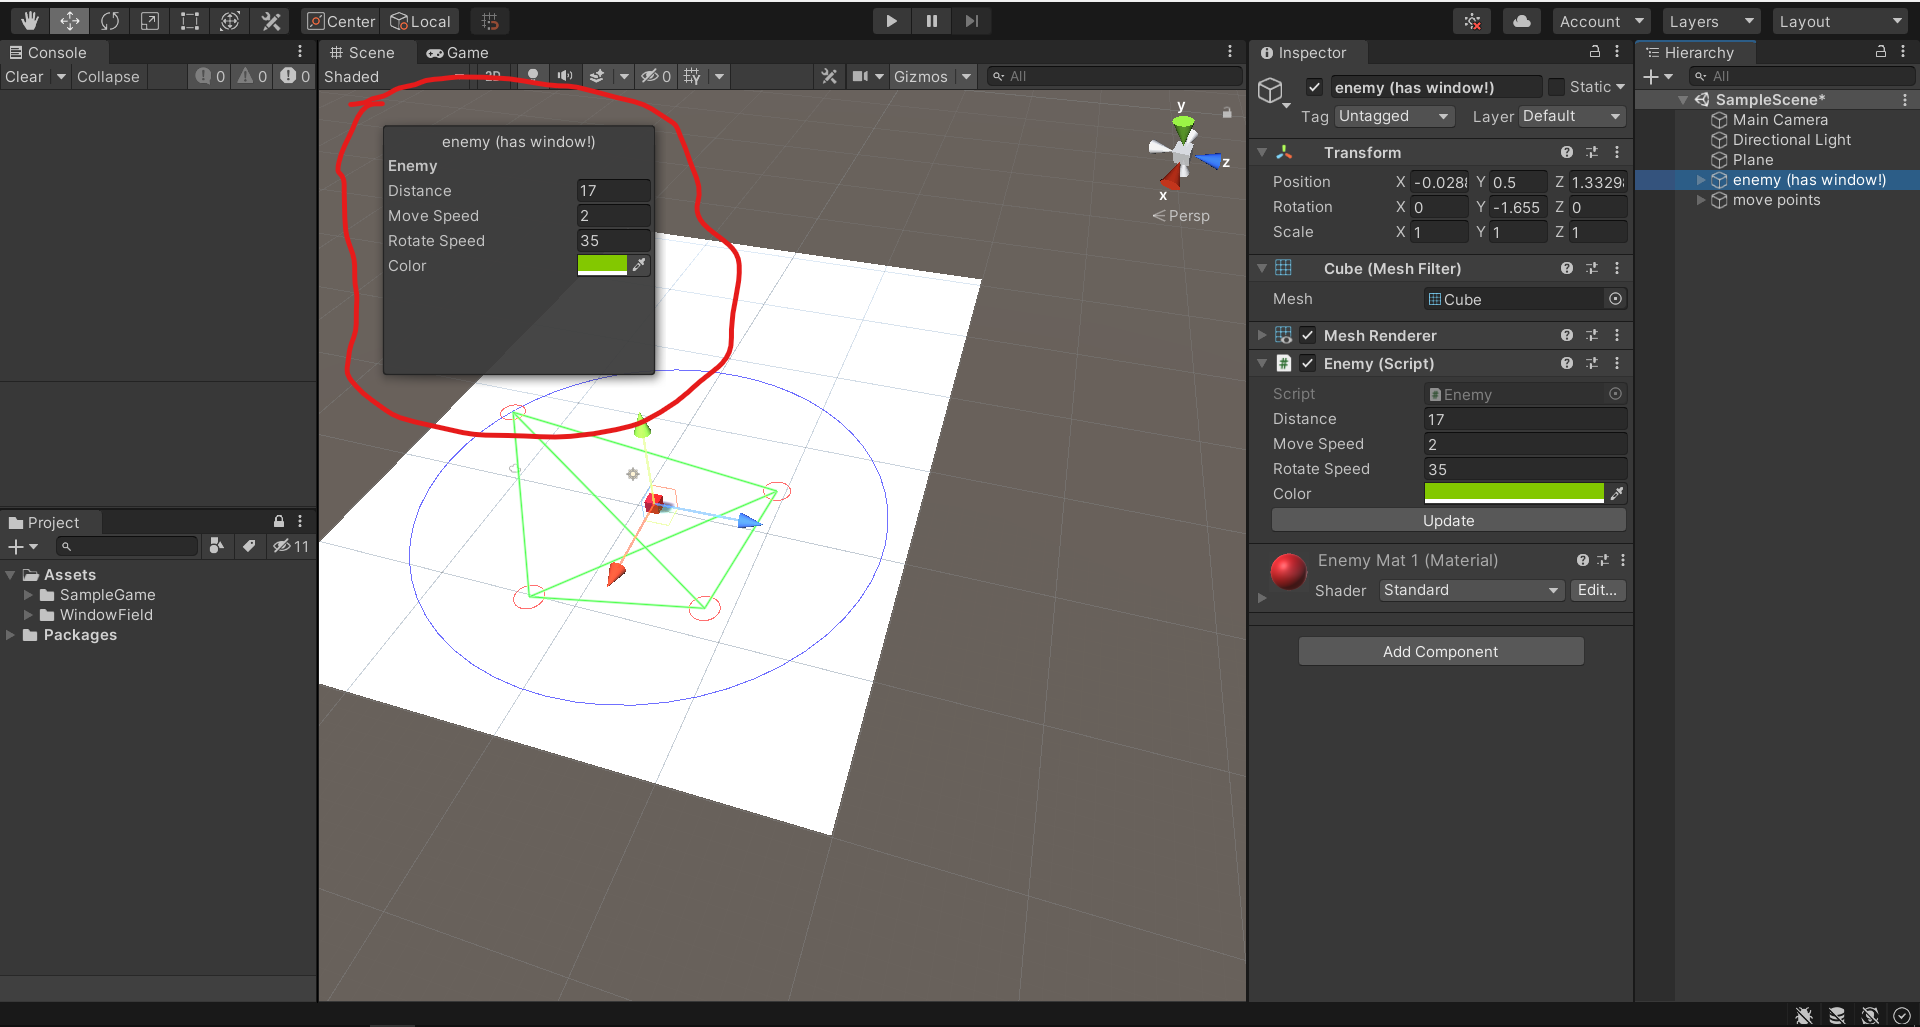1920x1027 pixels.
Task: Toggle scene grid visibility icon
Action: [692, 76]
